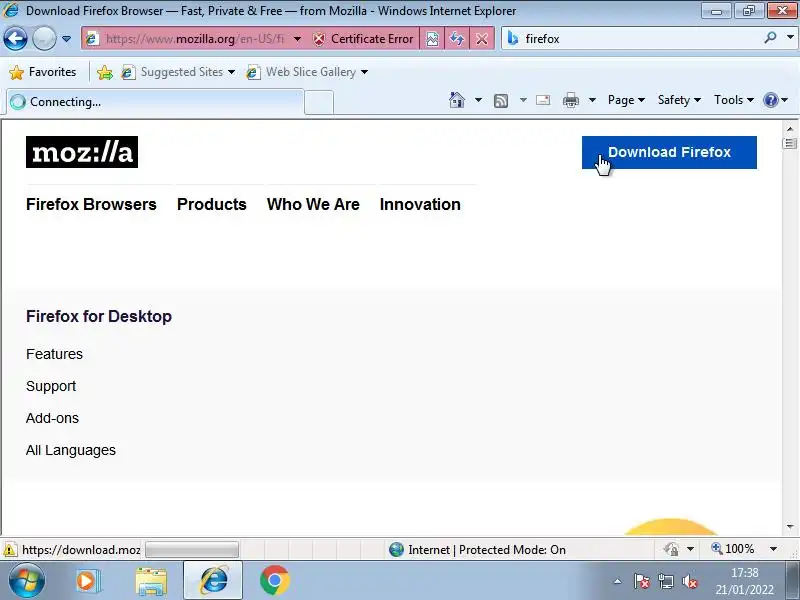Viewport: 800px width, 600px height.
Task: Open Suggested Sites in the favorites bar
Action: pyautogui.click(x=178, y=72)
